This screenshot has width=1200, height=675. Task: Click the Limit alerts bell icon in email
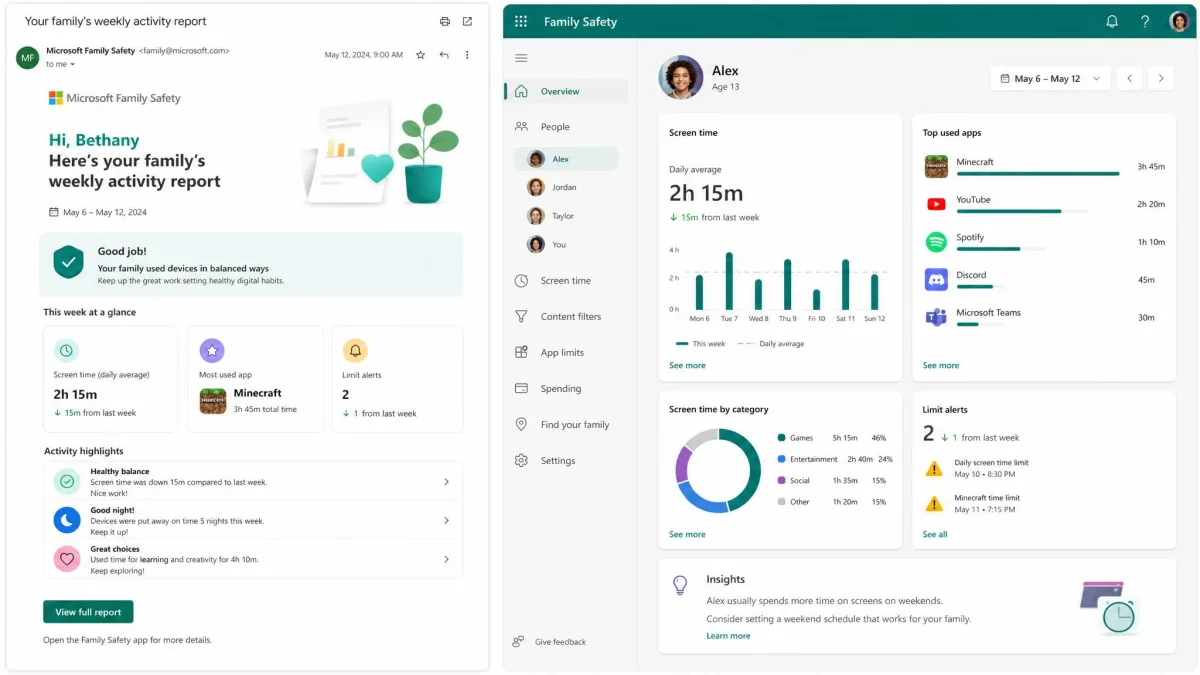(x=355, y=351)
